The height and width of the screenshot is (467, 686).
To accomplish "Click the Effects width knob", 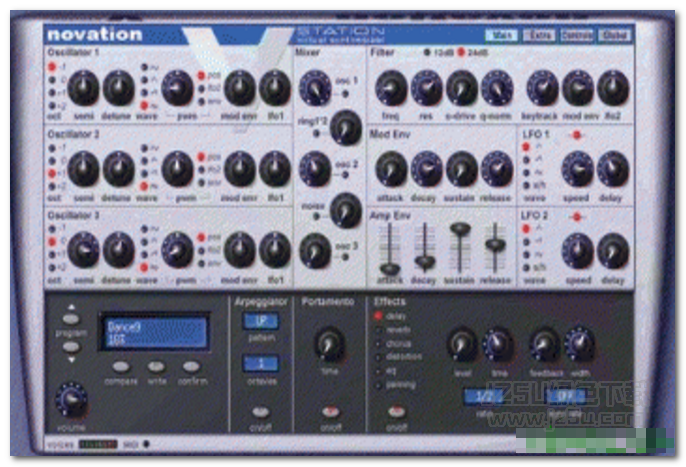I will click(x=580, y=345).
